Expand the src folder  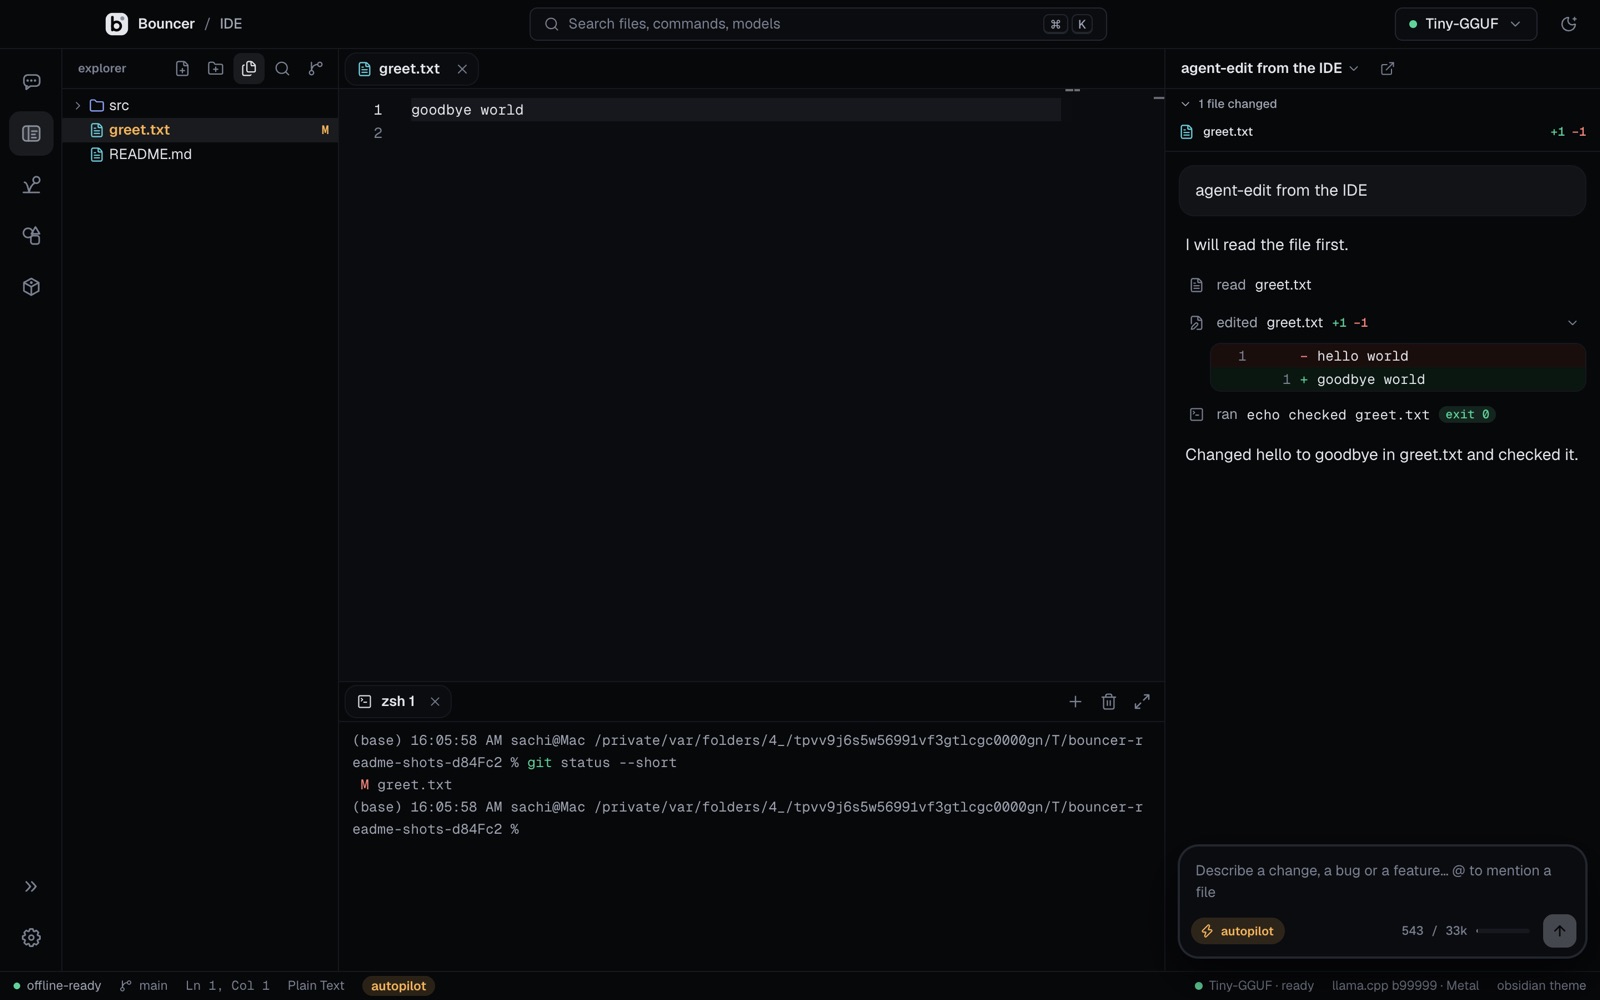click(x=200, y=105)
